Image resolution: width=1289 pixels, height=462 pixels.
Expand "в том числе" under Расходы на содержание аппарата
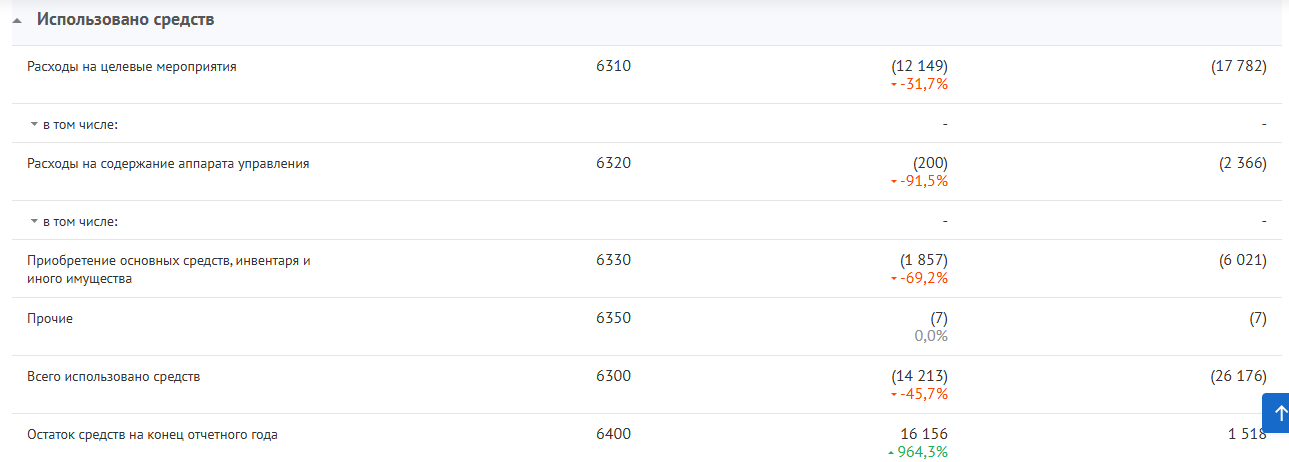point(76,222)
